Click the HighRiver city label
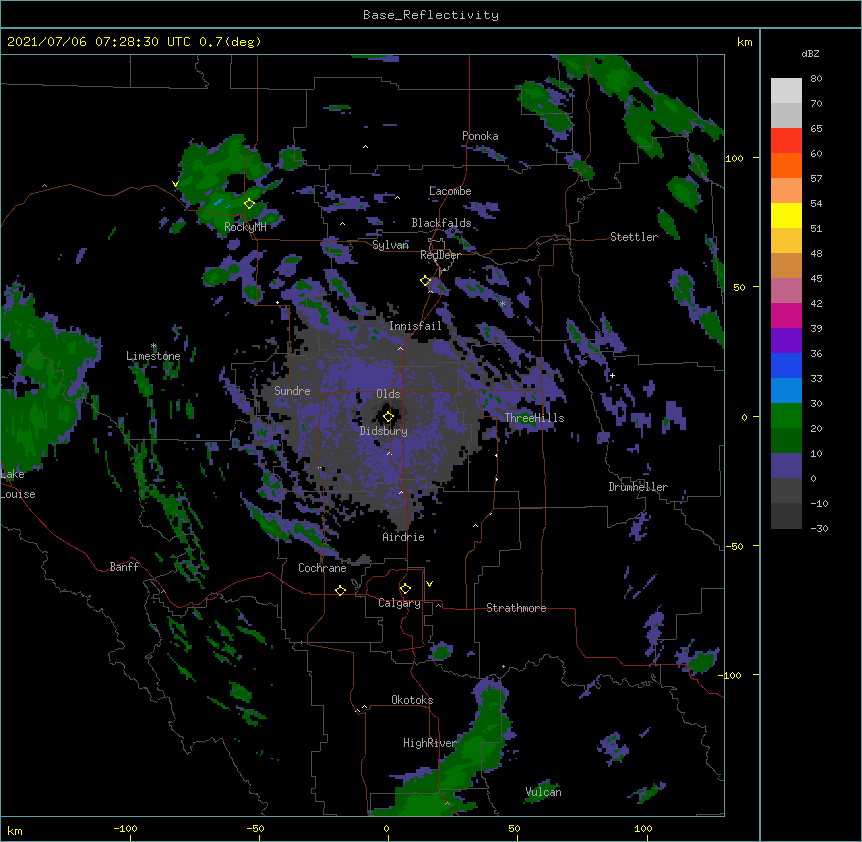This screenshot has width=862, height=842. click(x=430, y=743)
